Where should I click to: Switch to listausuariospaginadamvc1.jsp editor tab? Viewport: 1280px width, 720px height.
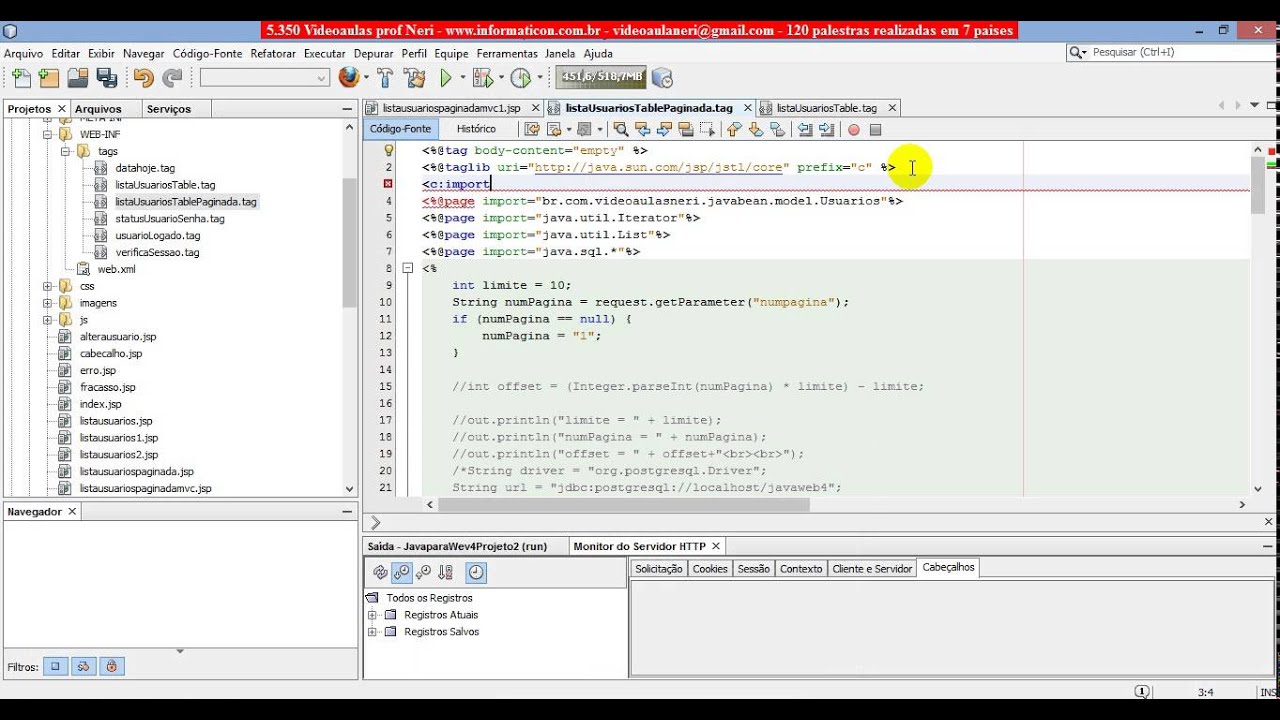tap(451, 107)
